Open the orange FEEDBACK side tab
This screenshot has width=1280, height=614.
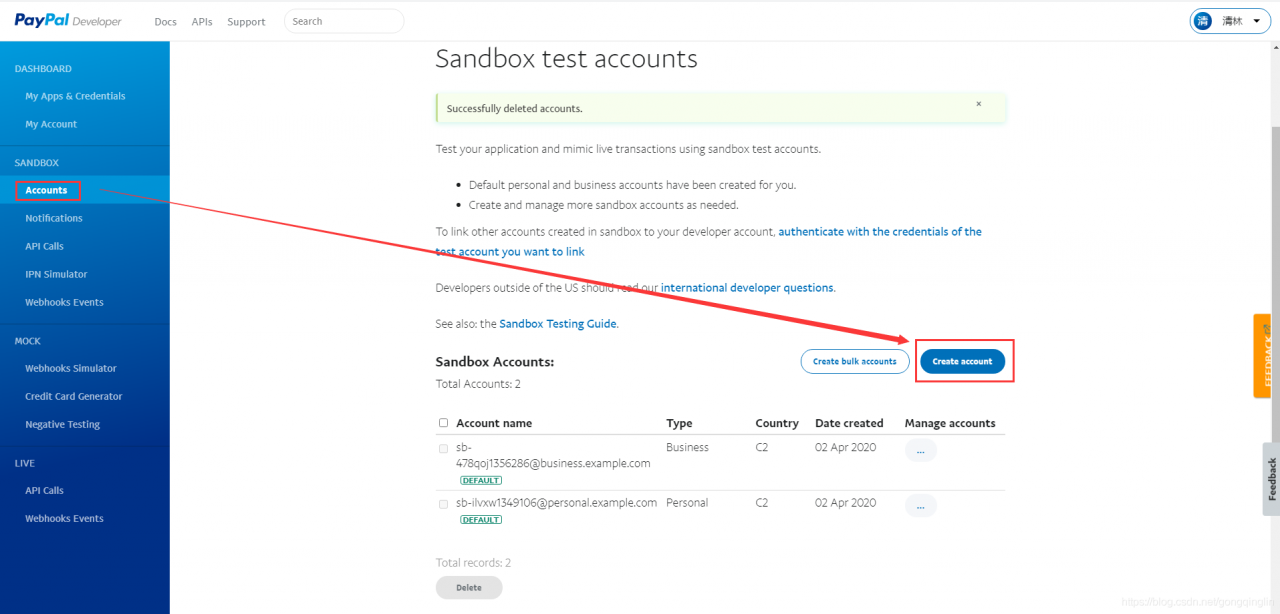[x=1262, y=356]
